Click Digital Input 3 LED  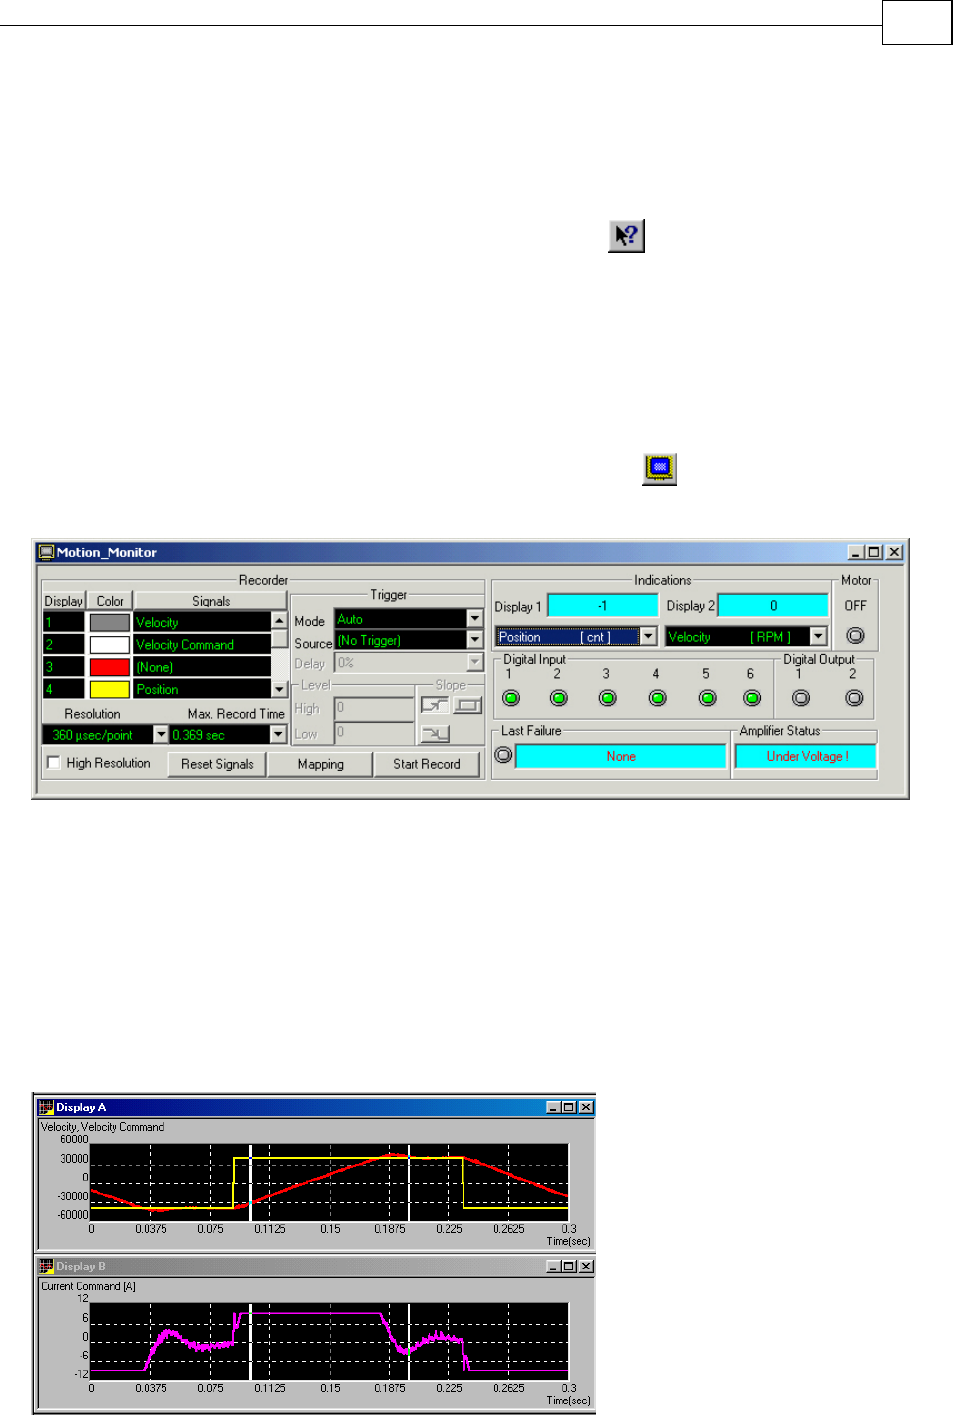(607, 698)
